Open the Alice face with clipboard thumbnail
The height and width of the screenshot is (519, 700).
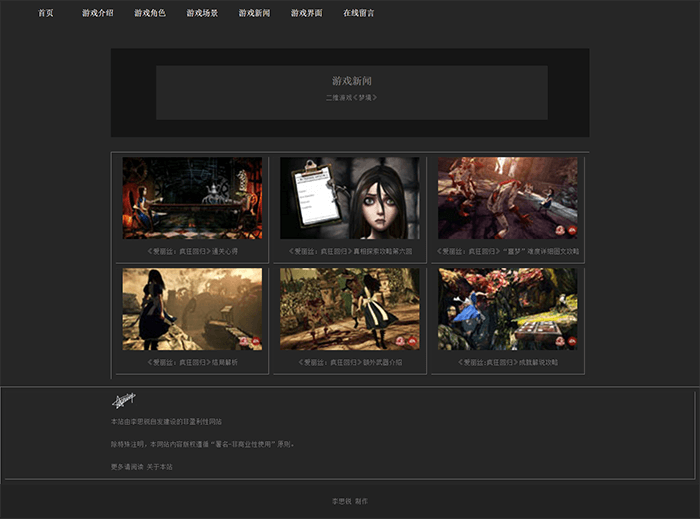click(350, 198)
